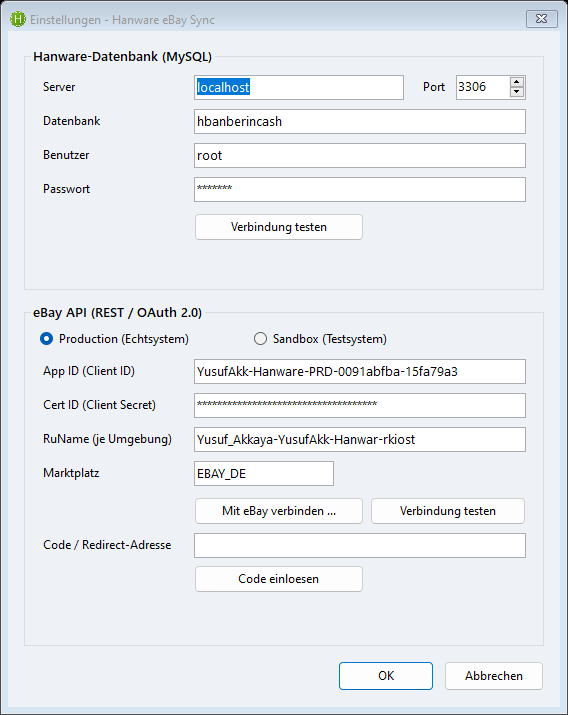Confirm settings with OK button
Screen dimensions: 568x715
click(x=386, y=676)
